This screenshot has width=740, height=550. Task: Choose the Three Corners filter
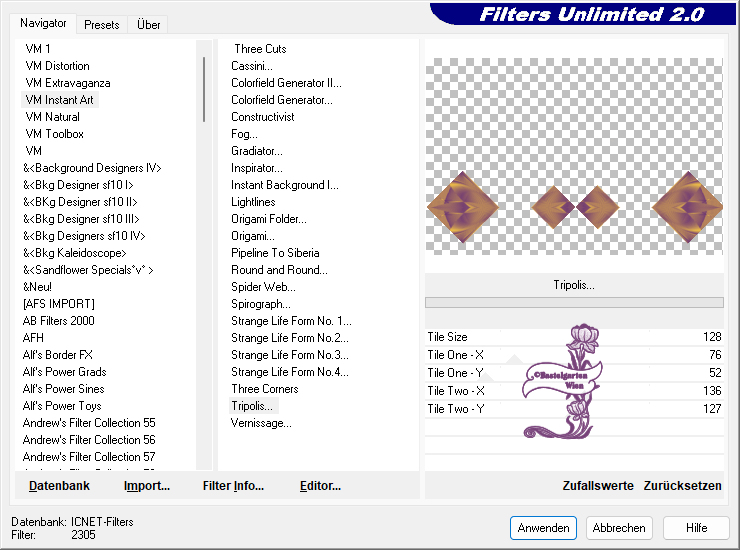point(265,389)
